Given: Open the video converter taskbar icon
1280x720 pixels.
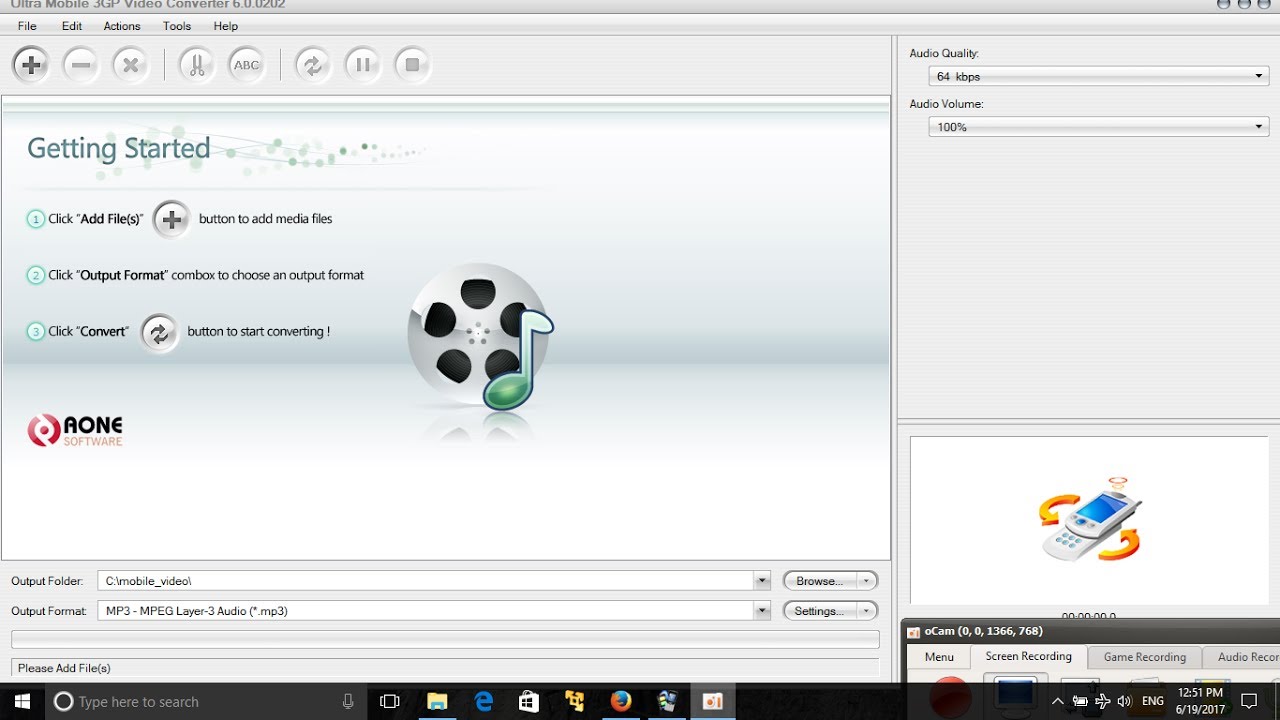Looking at the screenshot, I should click(667, 702).
